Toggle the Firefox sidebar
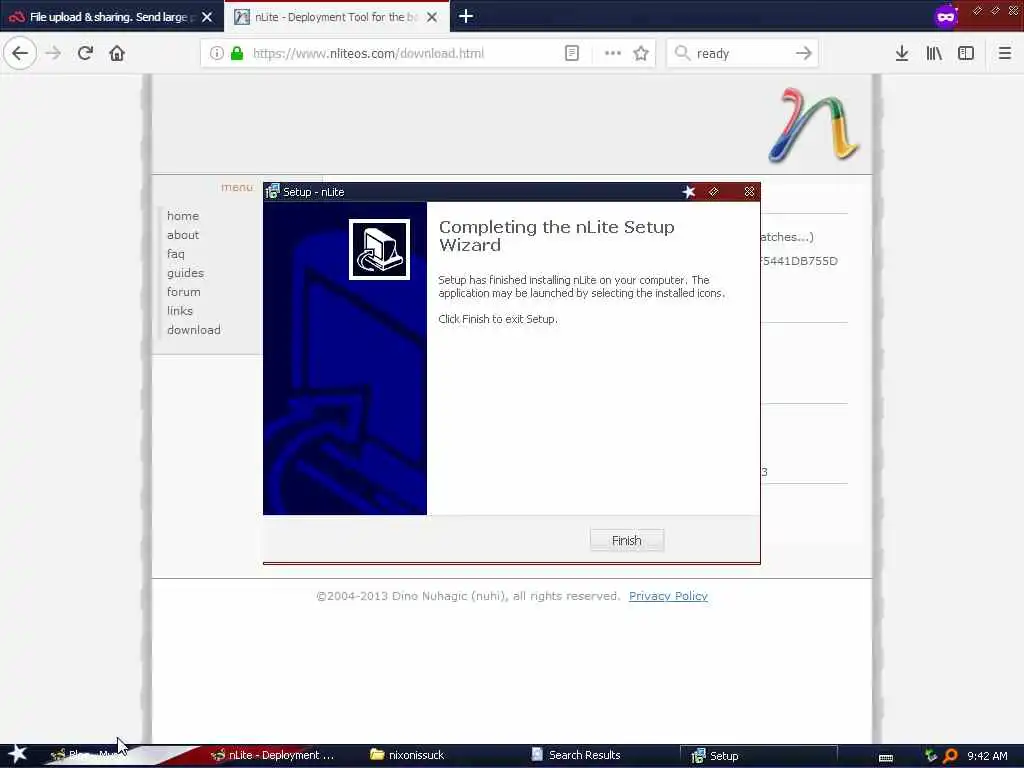This screenshot has height=768, width=1024. [x=966, y=54]
